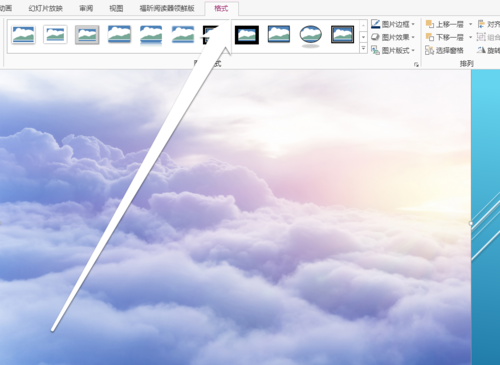
Task: Click the 上移一层 button
Action: pos(445,24)
